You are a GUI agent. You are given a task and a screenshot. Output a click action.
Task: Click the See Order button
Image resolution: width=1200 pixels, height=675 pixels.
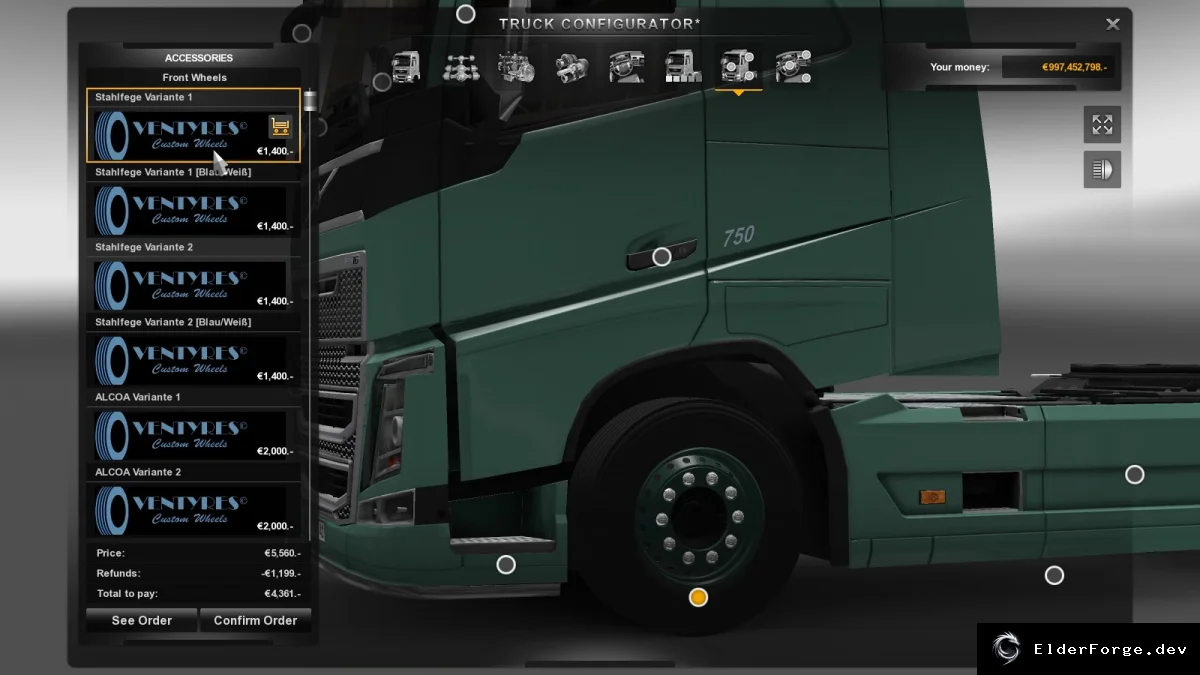coord(141,621)
